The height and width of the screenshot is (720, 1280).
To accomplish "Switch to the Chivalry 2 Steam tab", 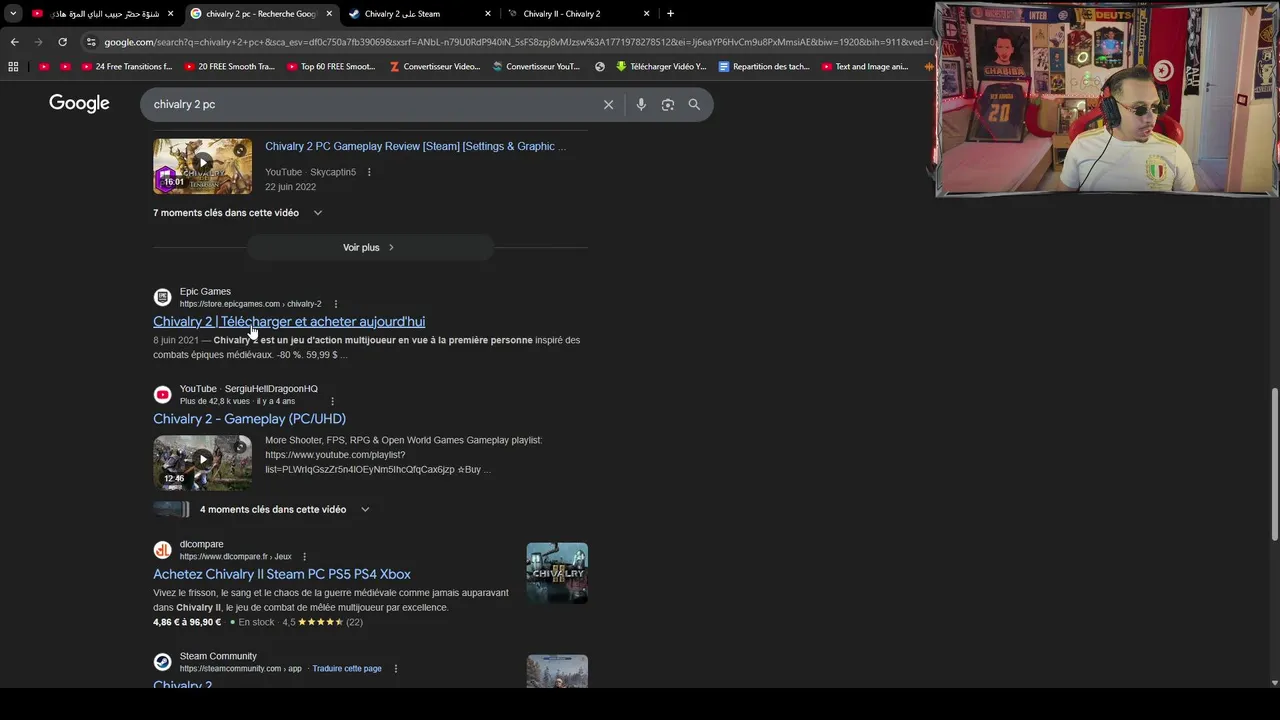I will pos(418,14).
